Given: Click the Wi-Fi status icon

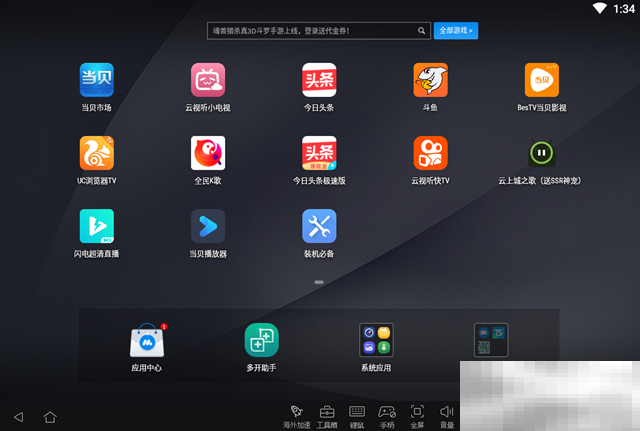Looking at the screenshot, I should pyautogui.click(x=600, y=8).
